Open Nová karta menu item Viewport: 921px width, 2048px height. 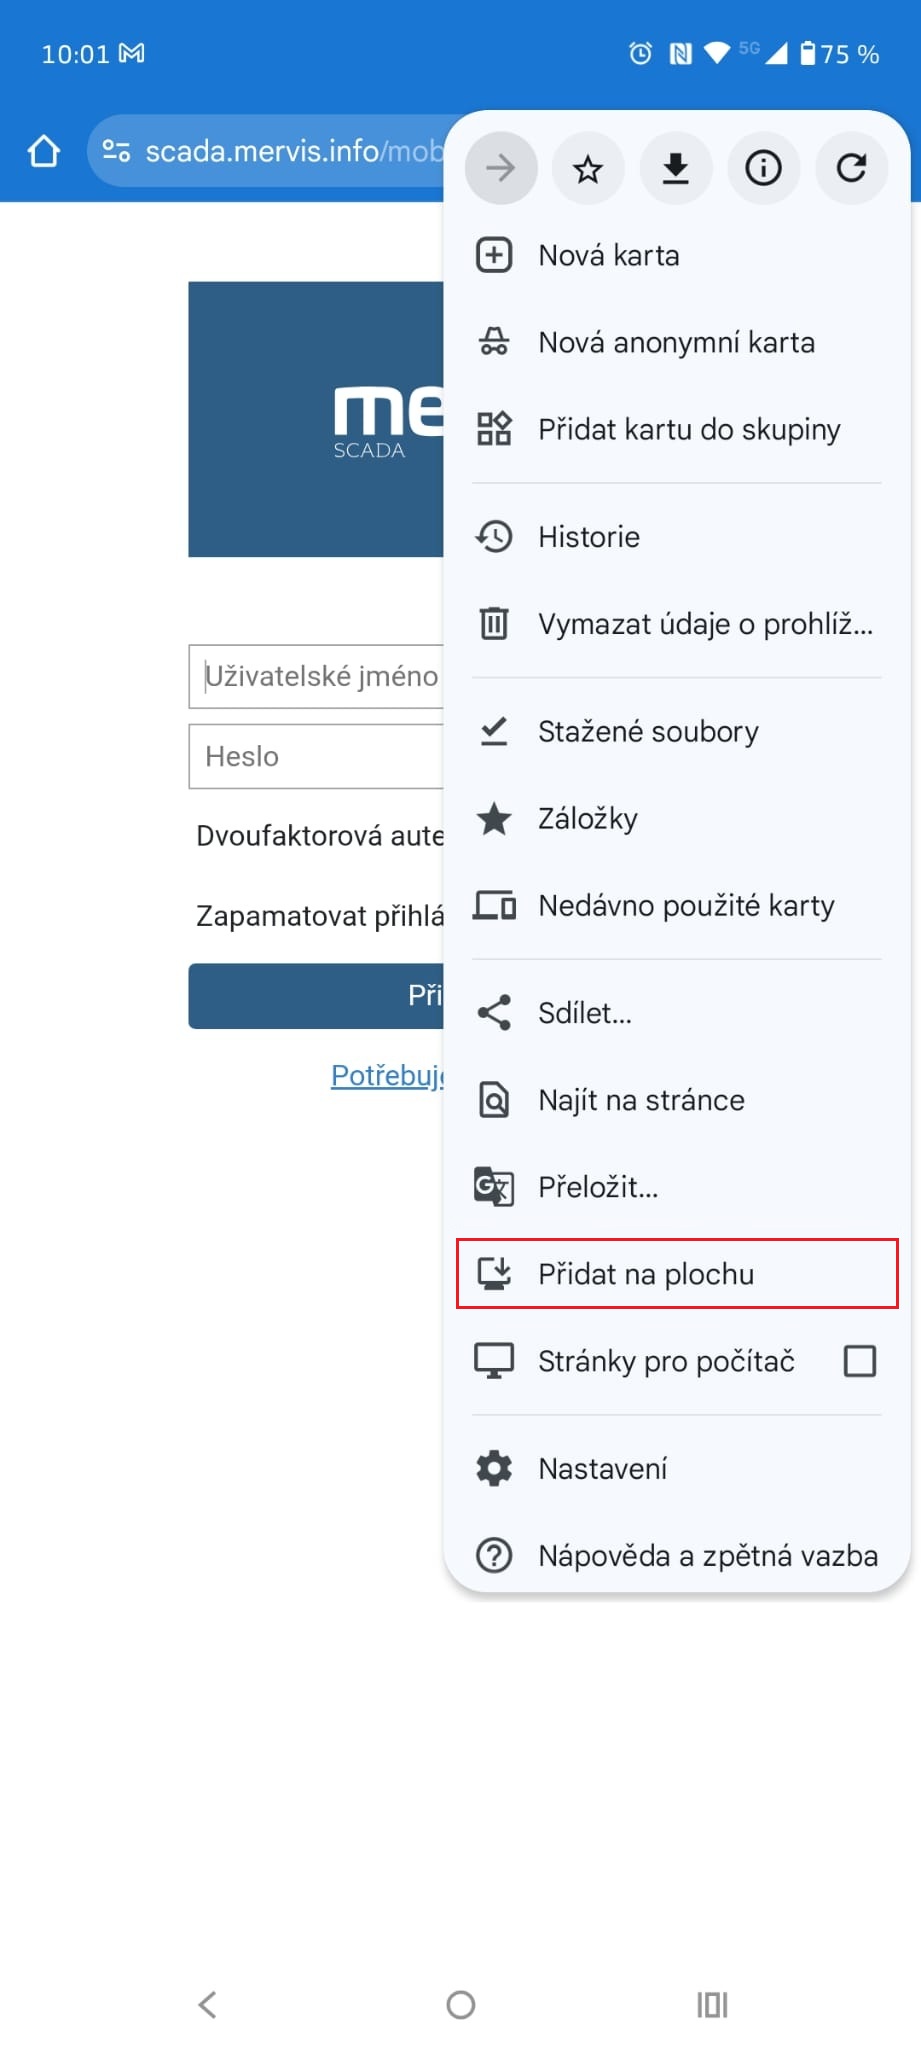(x=608, y=256)
